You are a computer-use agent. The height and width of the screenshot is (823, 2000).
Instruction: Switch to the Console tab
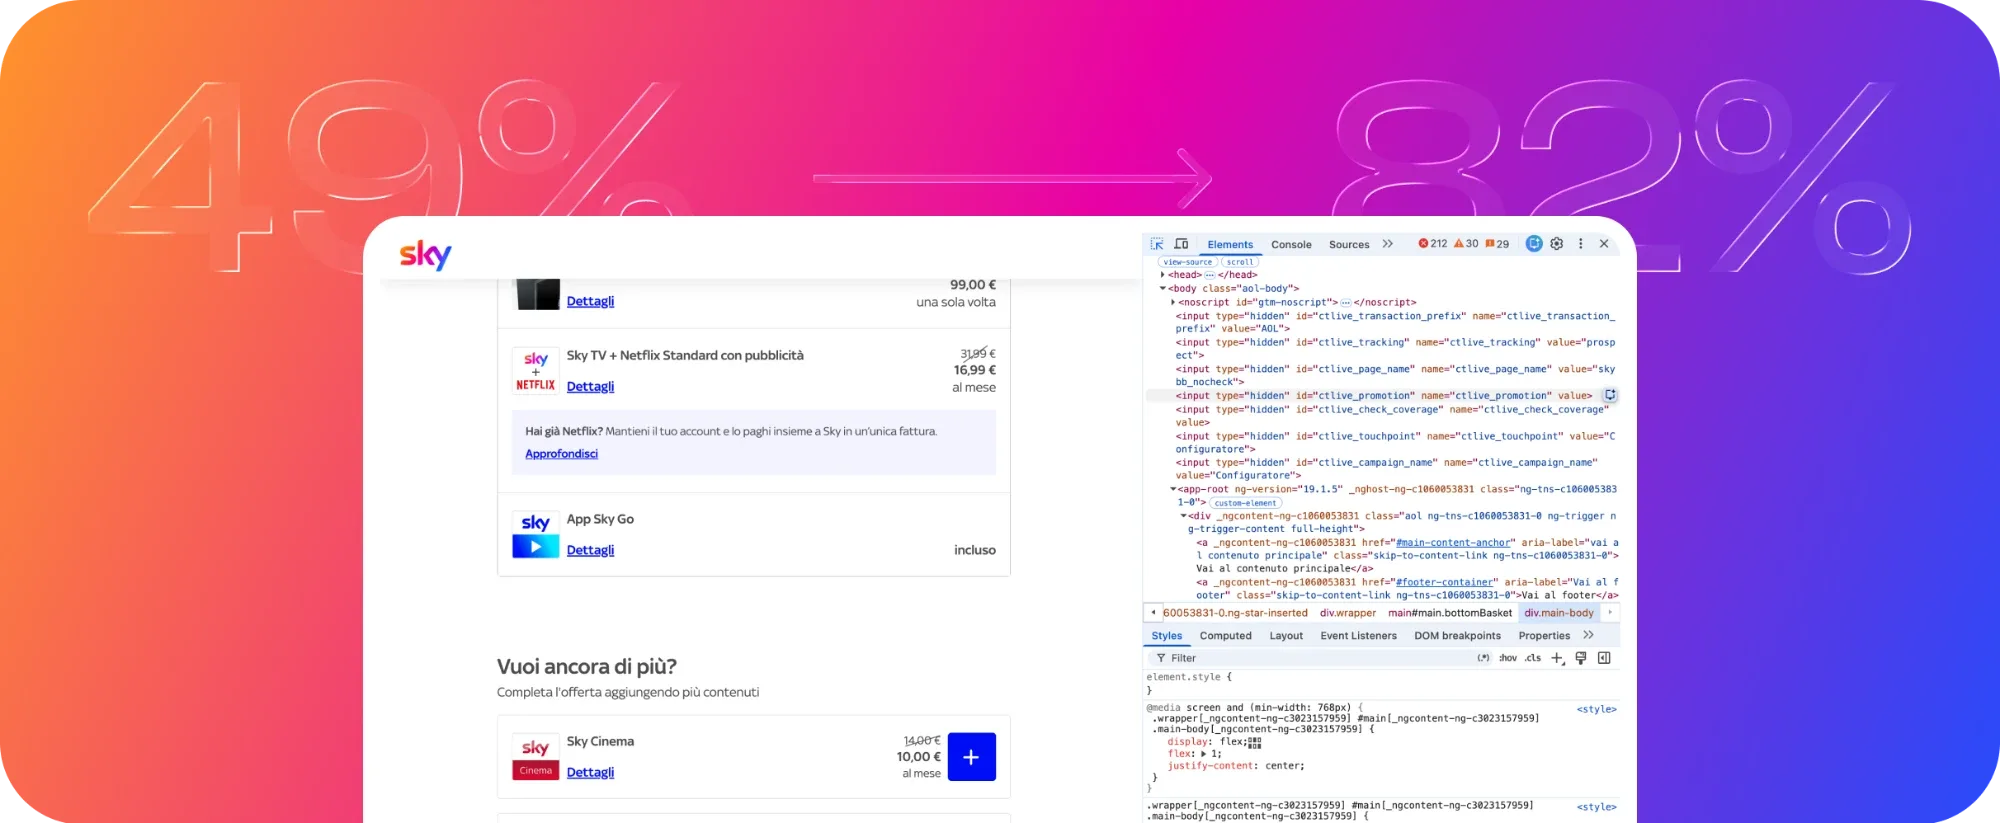1291,244
